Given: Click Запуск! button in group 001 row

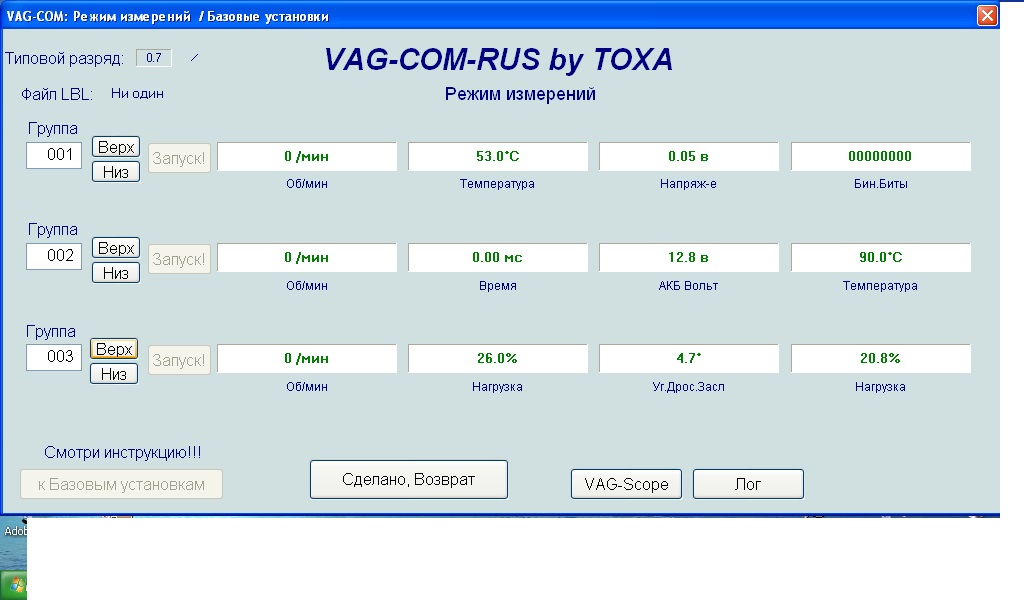Looking at the screenshot, I should pyautogui.click(x=179, y=158).
